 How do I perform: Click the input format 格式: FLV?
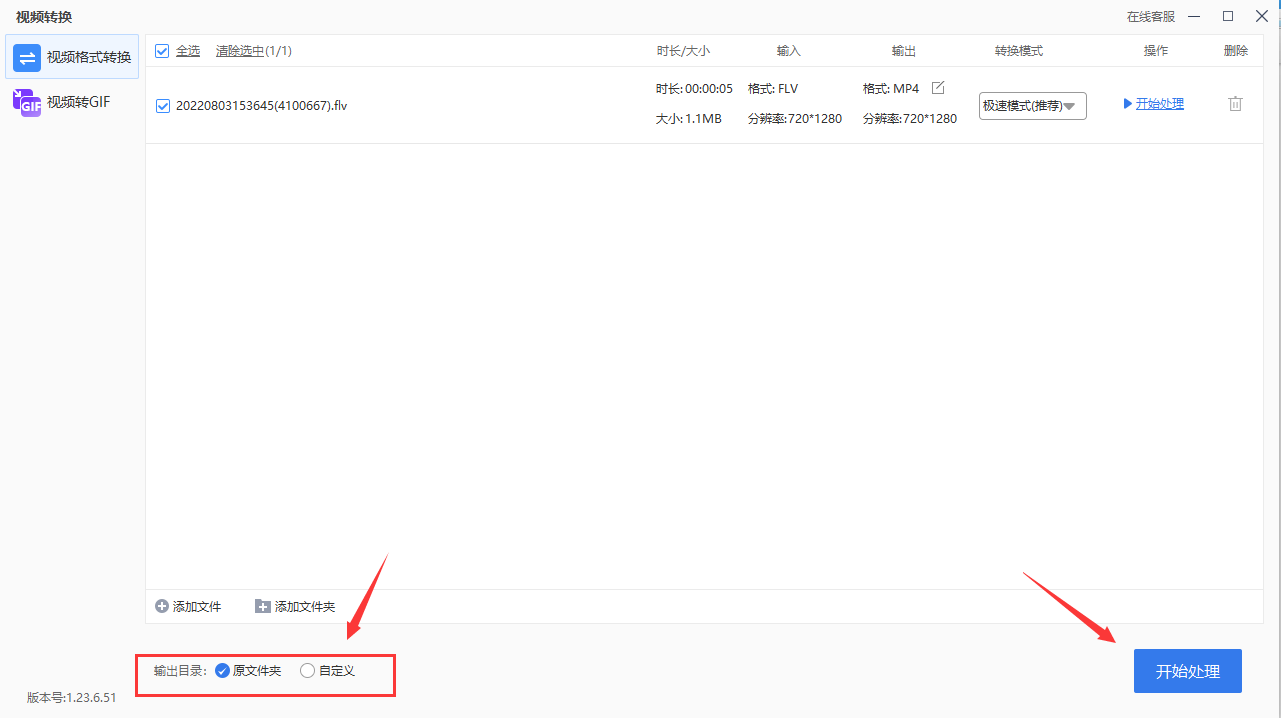click(773, 89)
